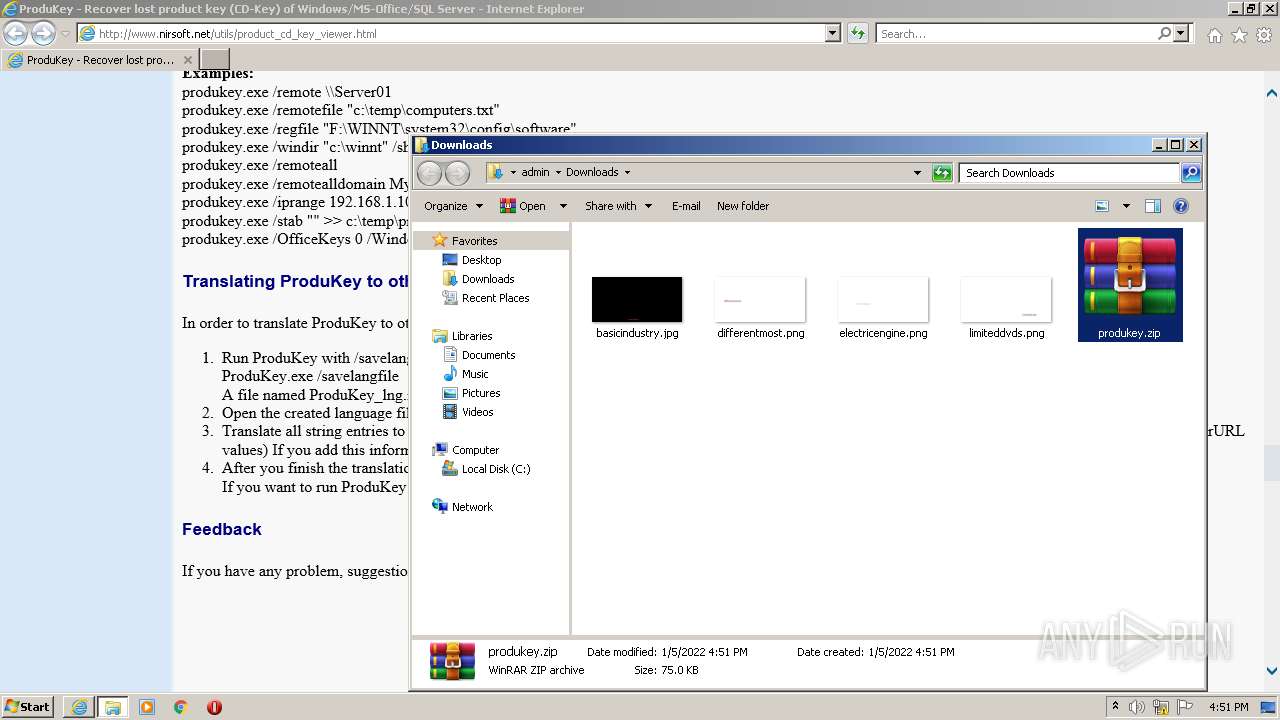Open Explorer help icon
This screenshot has height=720, width=1280.
[x=1181, y=206]
